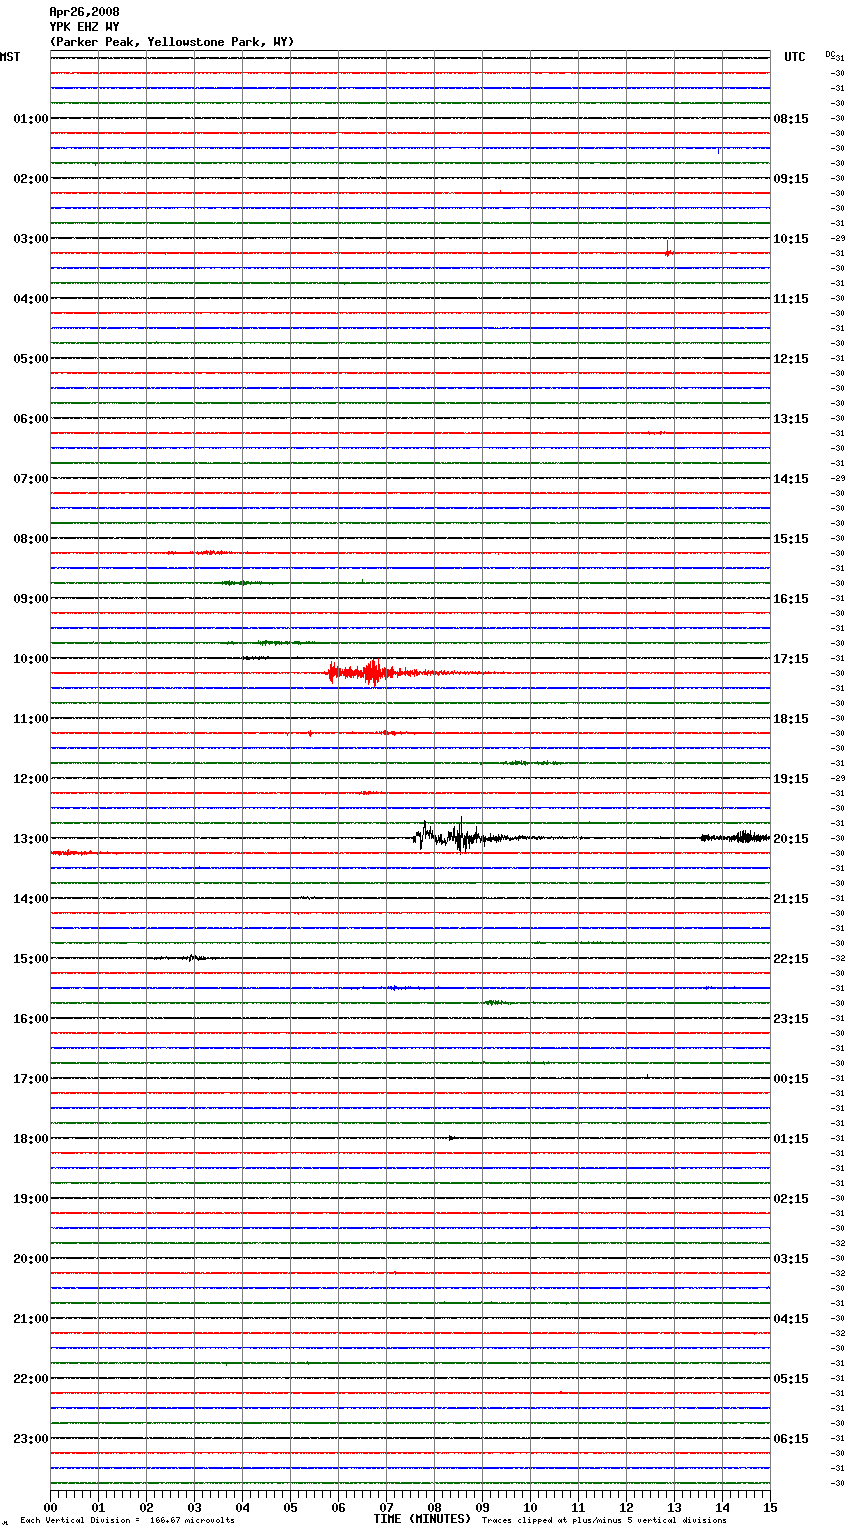
Task: Click minute 08 on the time axis
Action: pyautogui.click(x=434, y=1507)
